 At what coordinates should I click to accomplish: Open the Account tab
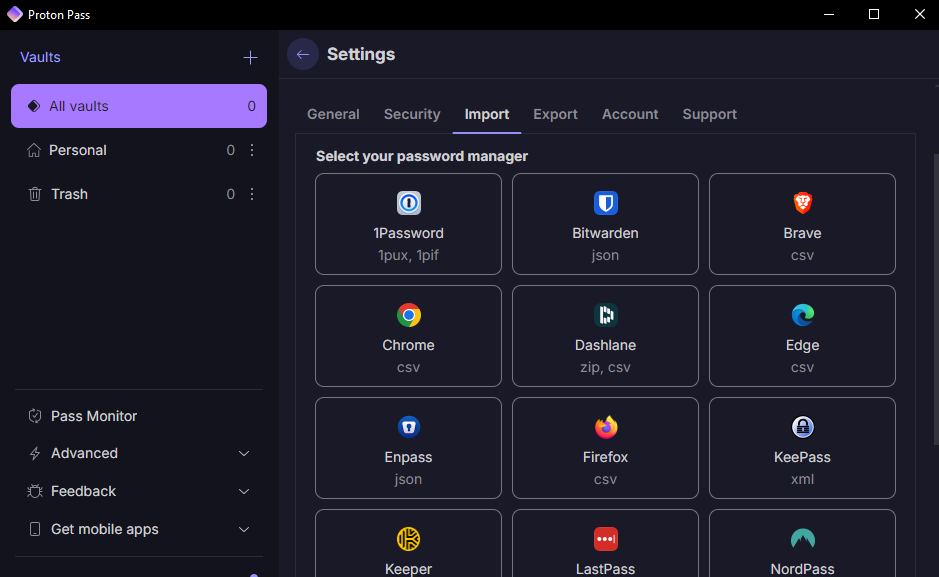pyautogui.click(x=630, y=114)
